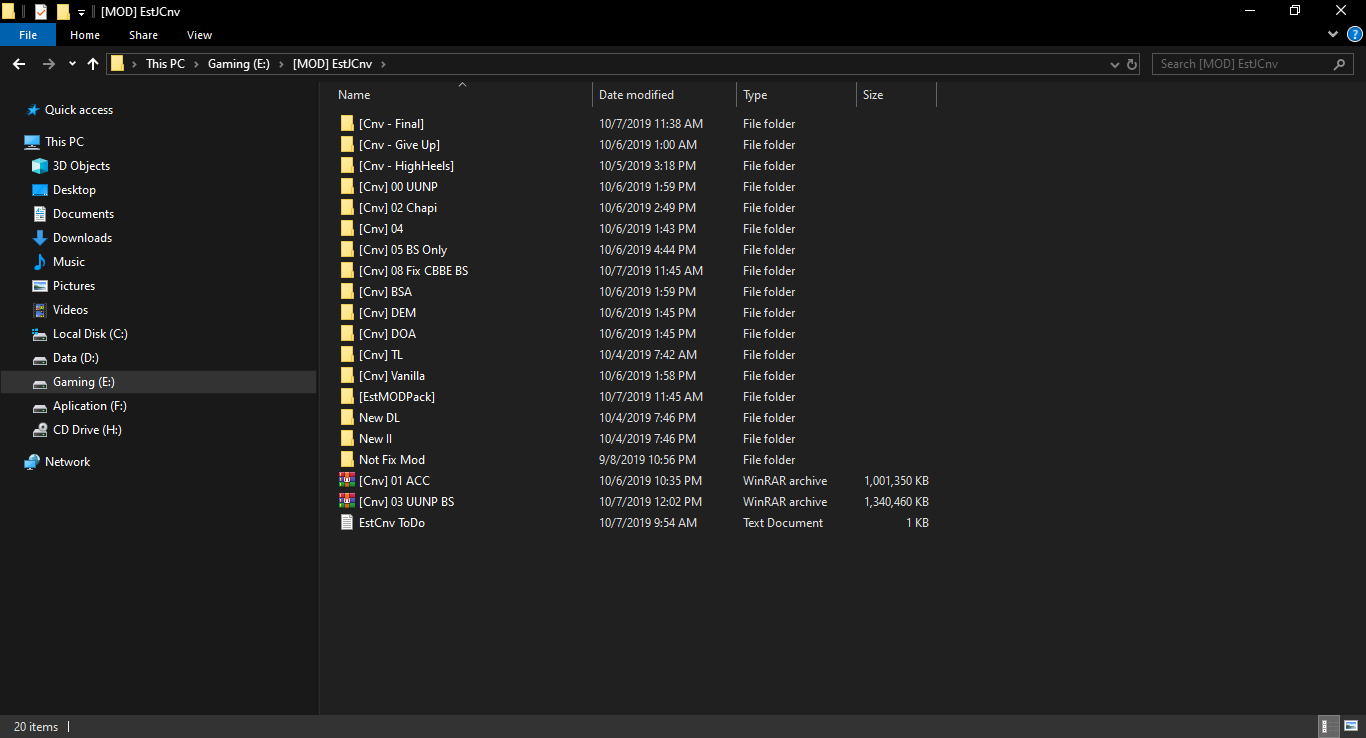This screenshot has width=1366, height=738.
Task: Open Network in navigation pane
Action: 67,462
